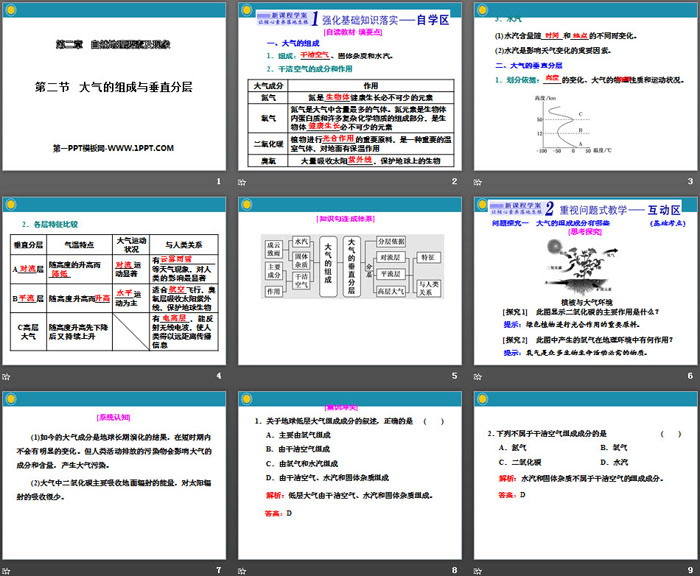Viewport: 700px width, 576px height.
Task: Click slide number label '3'
Action: point(690,181)
